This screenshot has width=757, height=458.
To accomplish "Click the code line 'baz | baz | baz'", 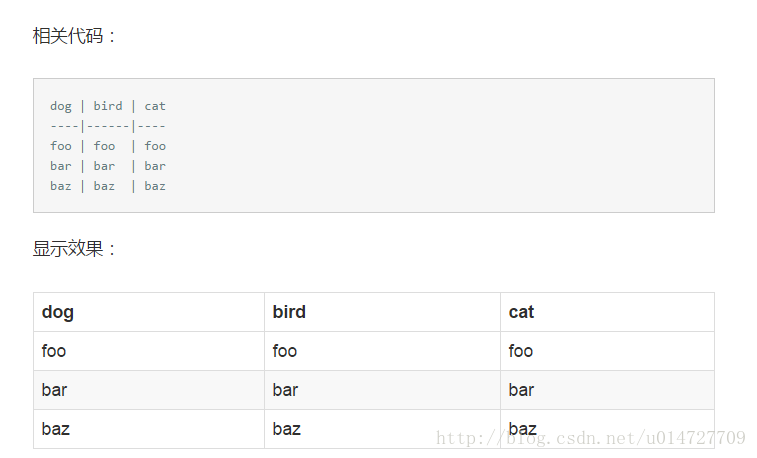I will (x=108, y=186).
